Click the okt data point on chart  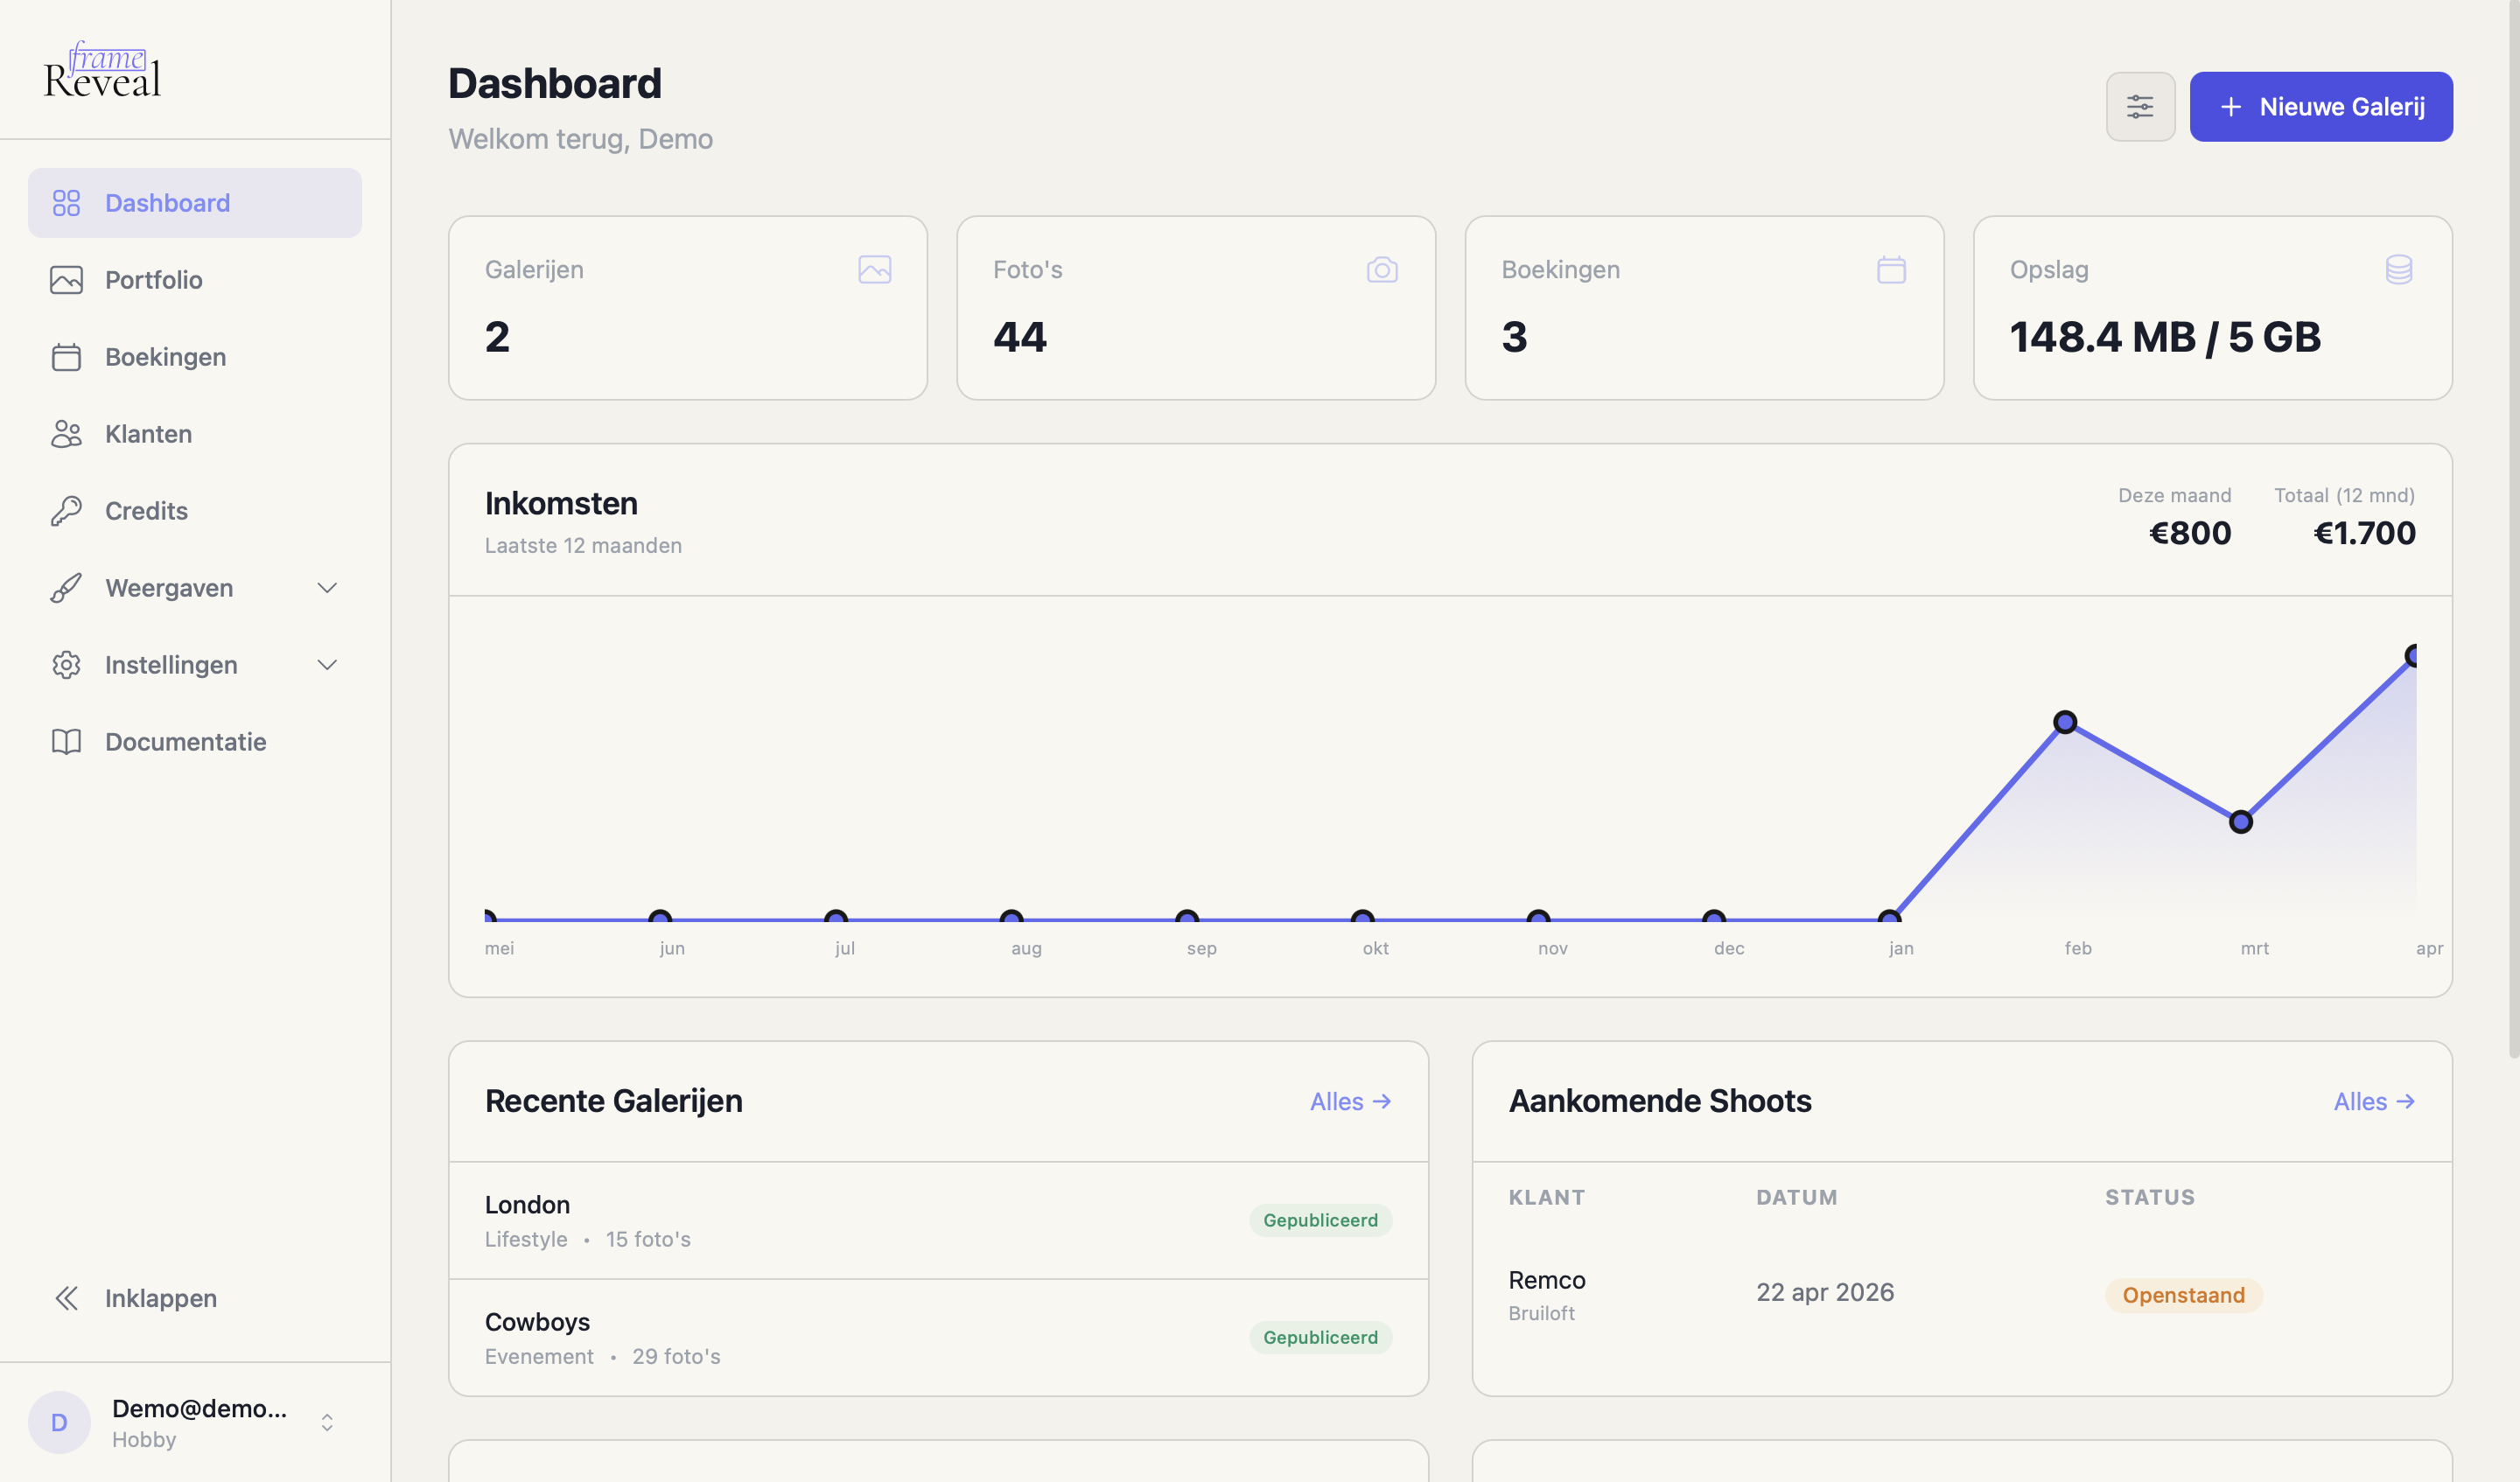[x=1362, y=916]
